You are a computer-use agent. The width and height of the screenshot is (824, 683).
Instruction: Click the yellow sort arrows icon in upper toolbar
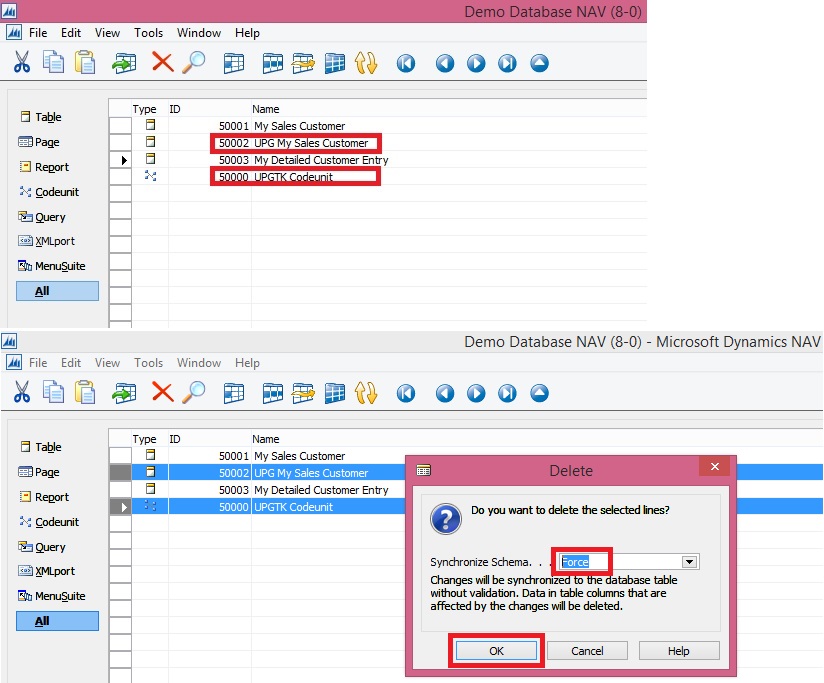click(x=366, y=63)
